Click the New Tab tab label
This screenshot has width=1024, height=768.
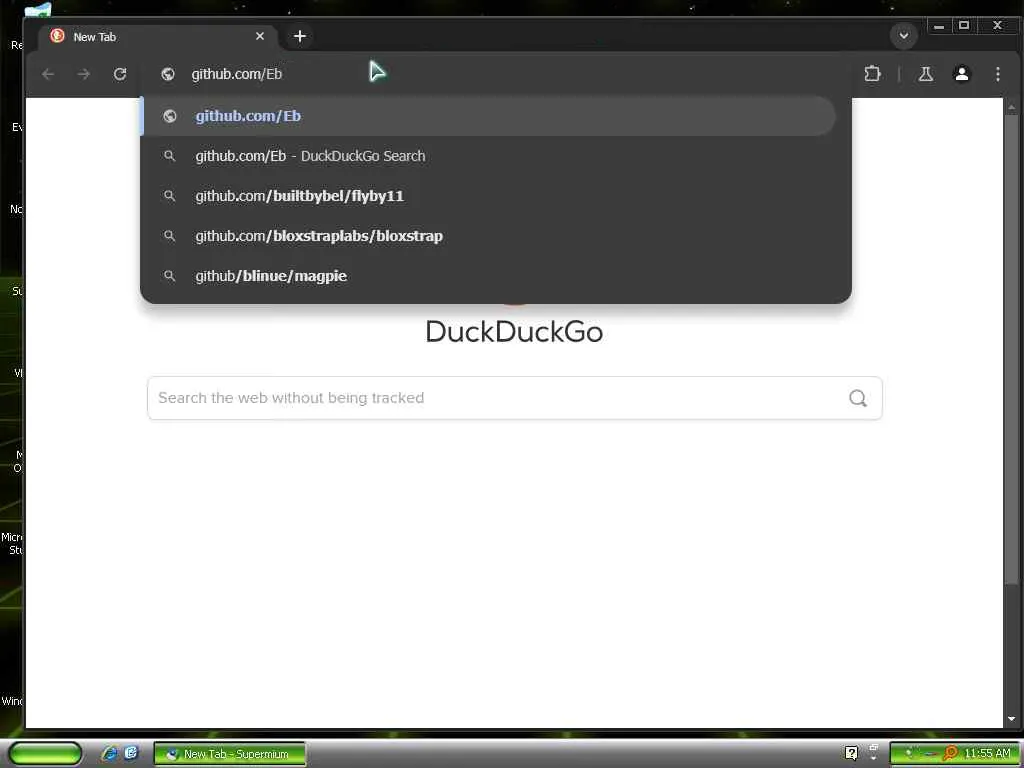pos(95,37)
